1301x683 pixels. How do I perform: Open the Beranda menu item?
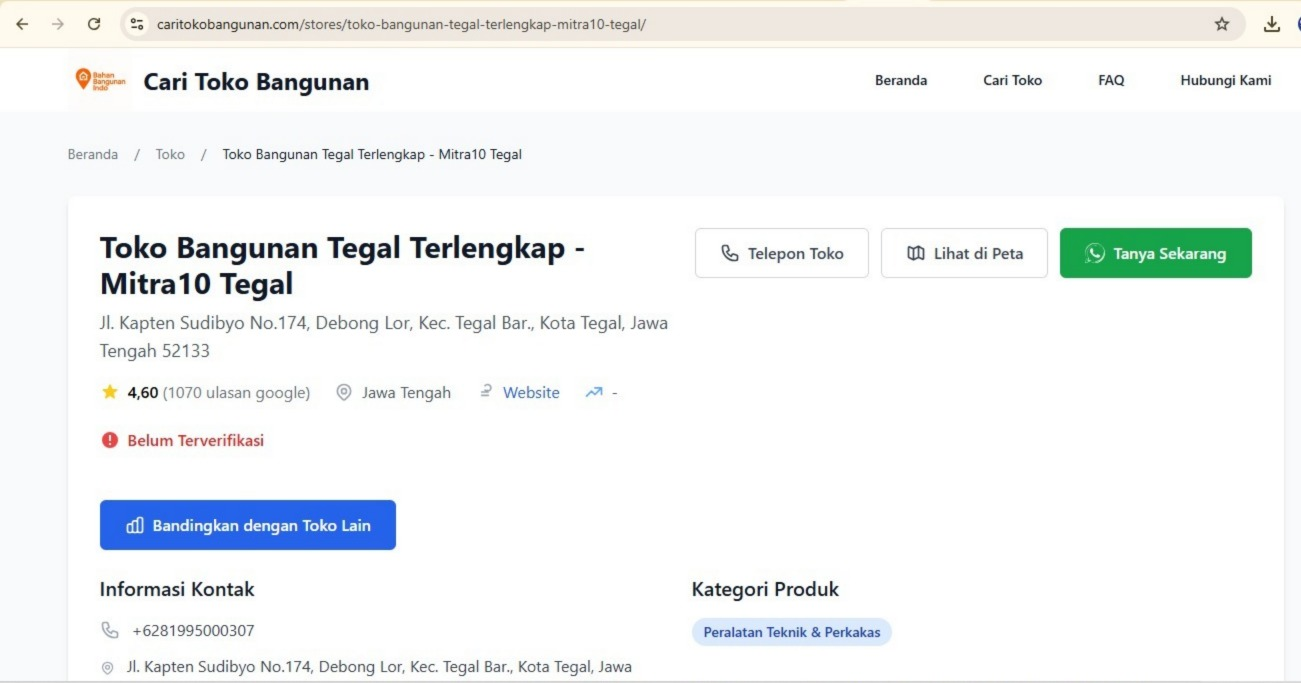[x=901, y=80]
